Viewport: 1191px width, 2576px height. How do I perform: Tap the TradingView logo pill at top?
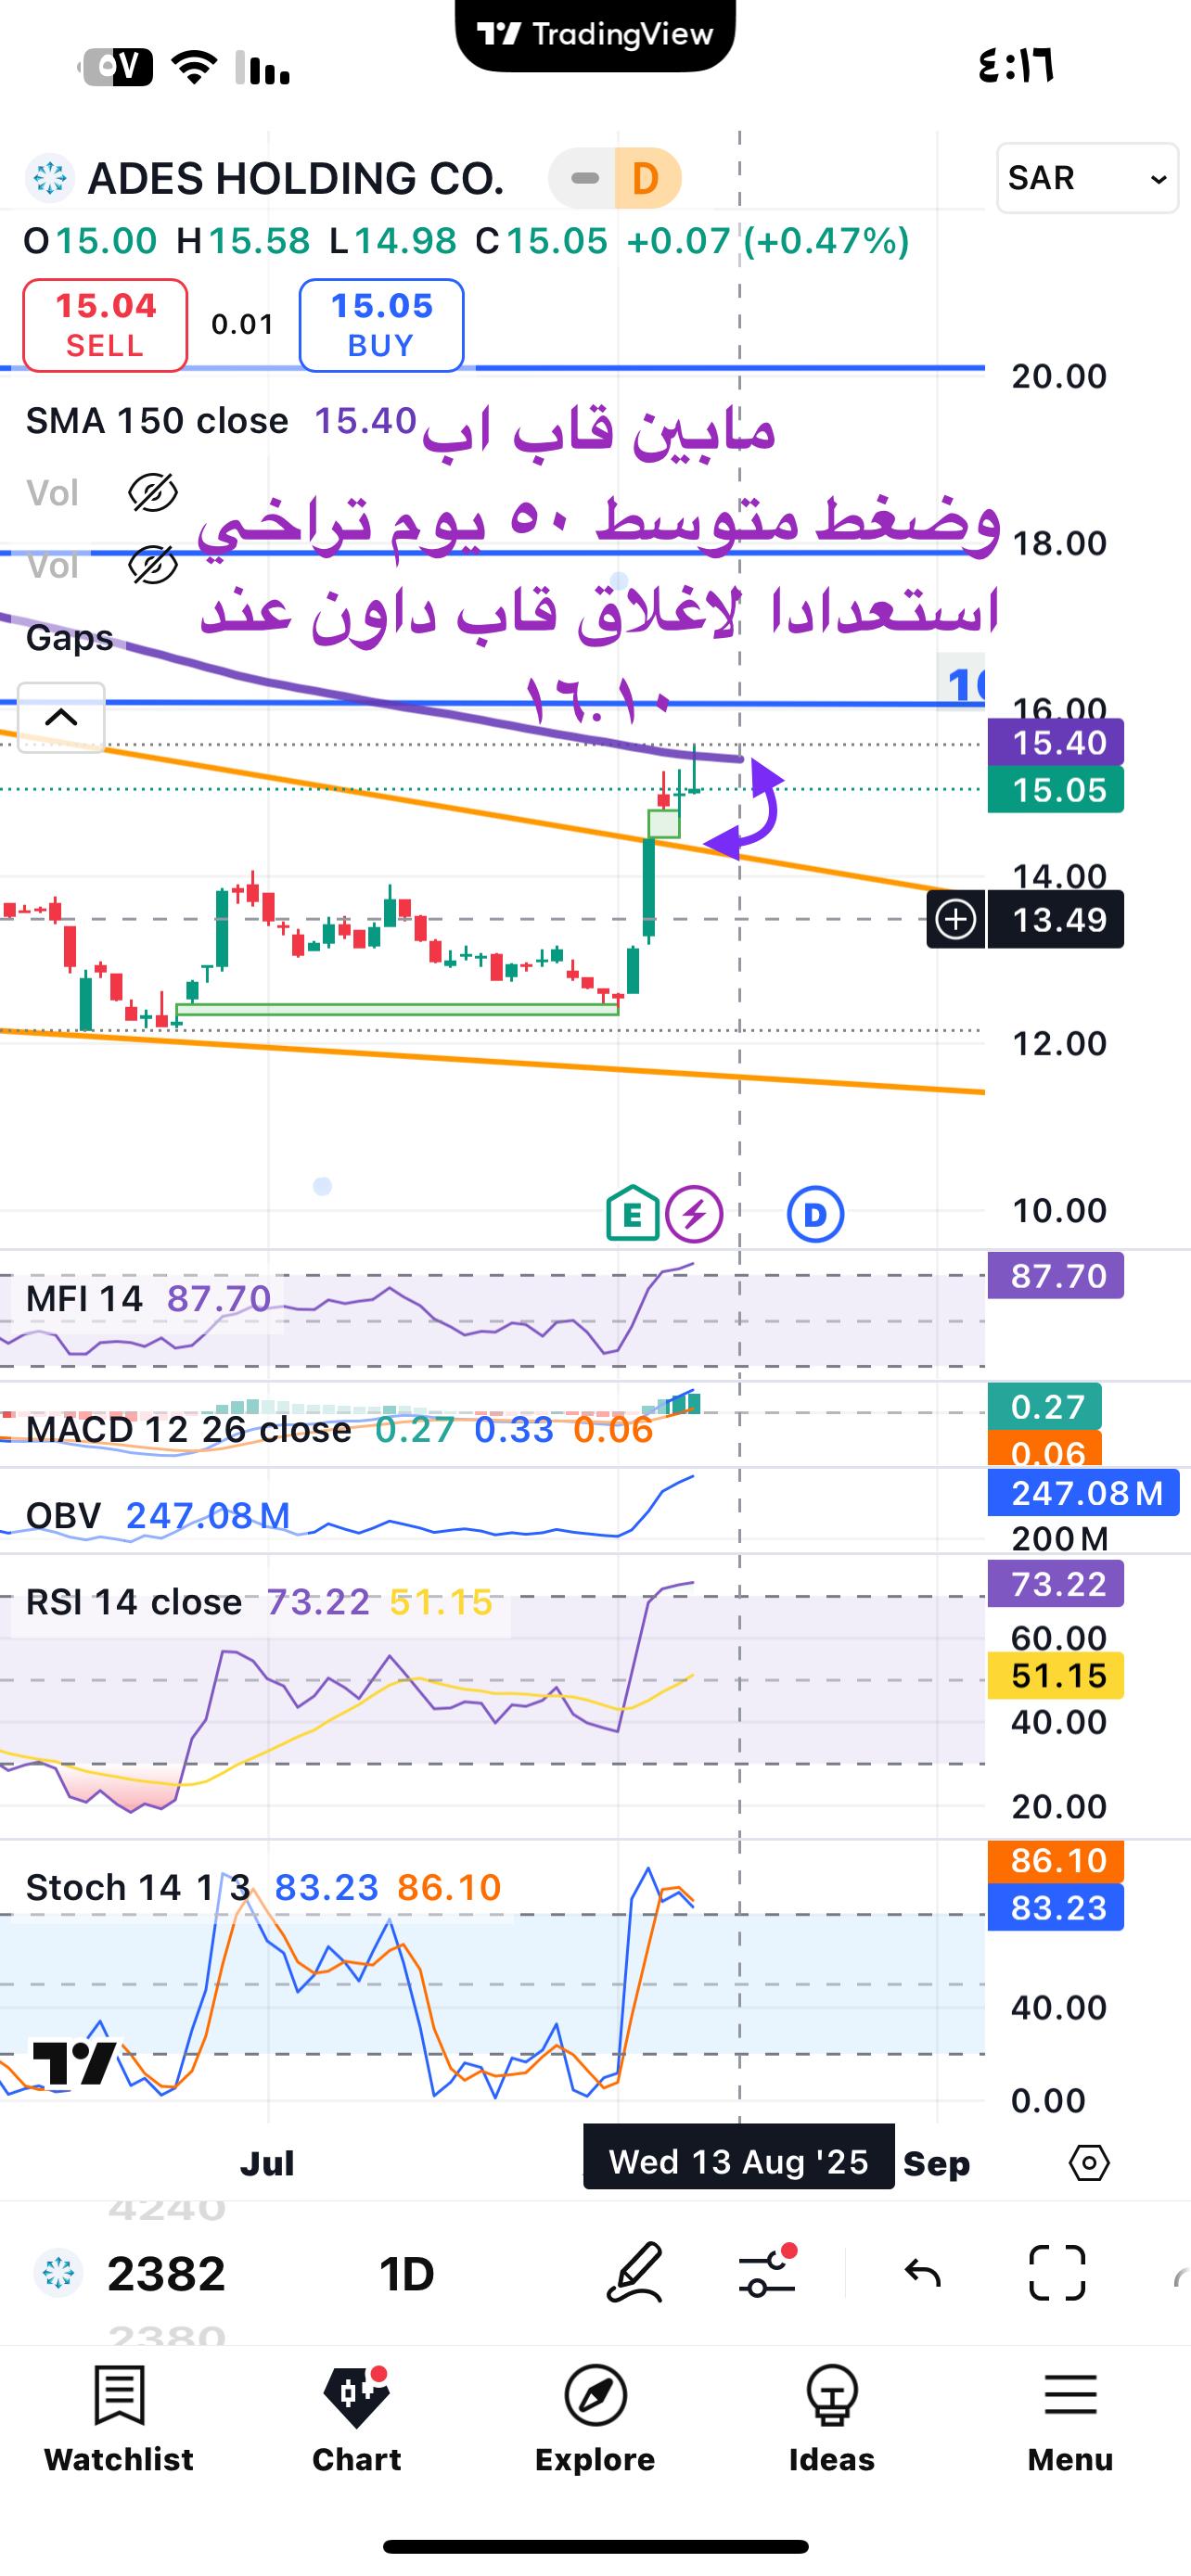[x=595, y=35]
